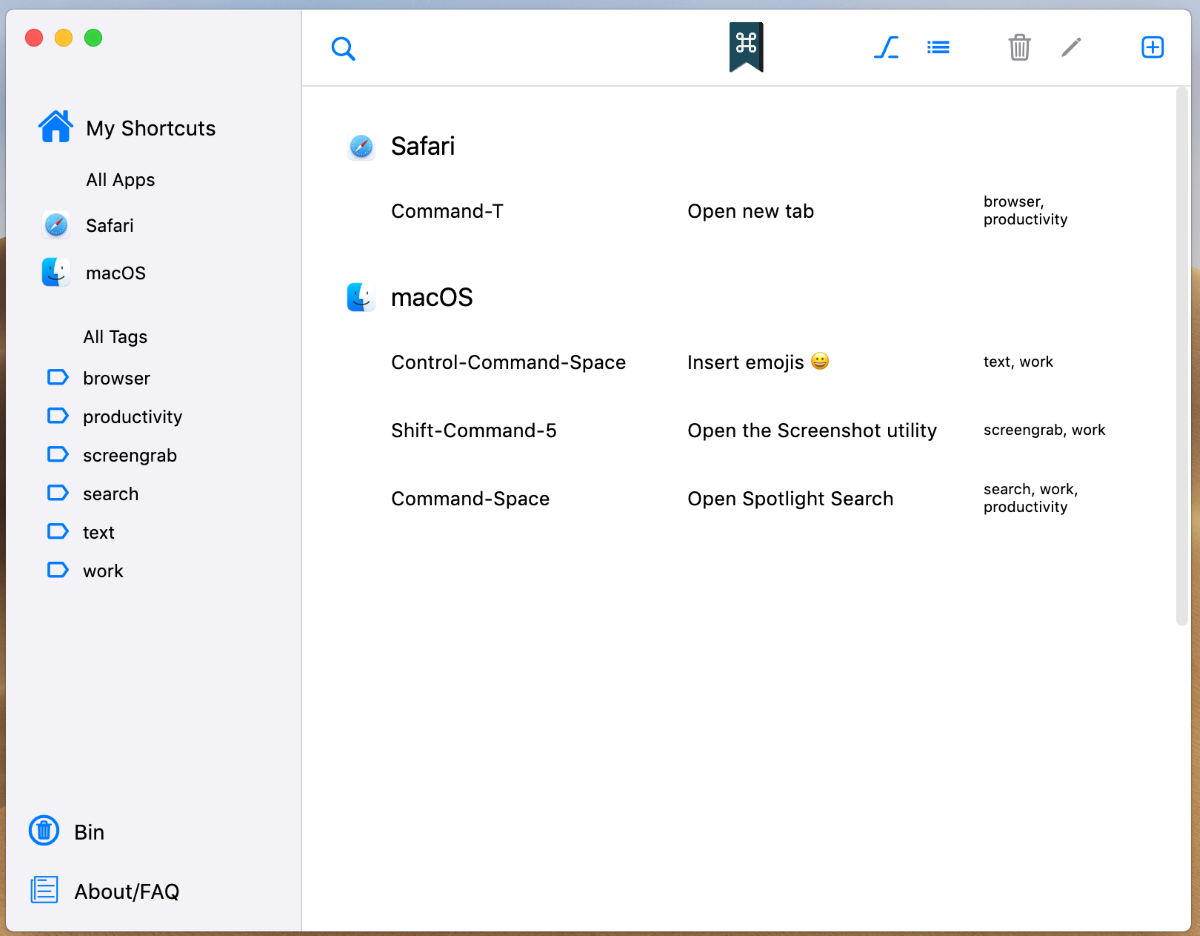Minimize window with yellow button

pyautogui.click(x=63, y=38)
